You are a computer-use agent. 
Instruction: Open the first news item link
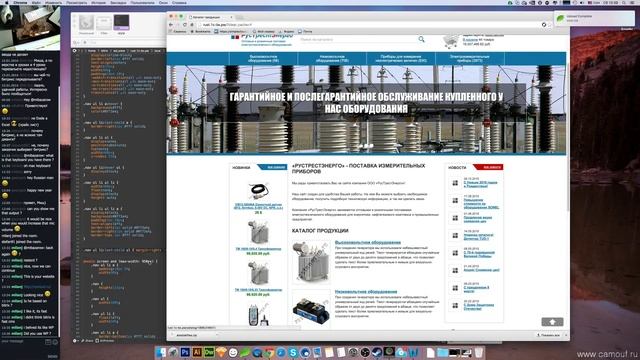(x=480, y=184)
